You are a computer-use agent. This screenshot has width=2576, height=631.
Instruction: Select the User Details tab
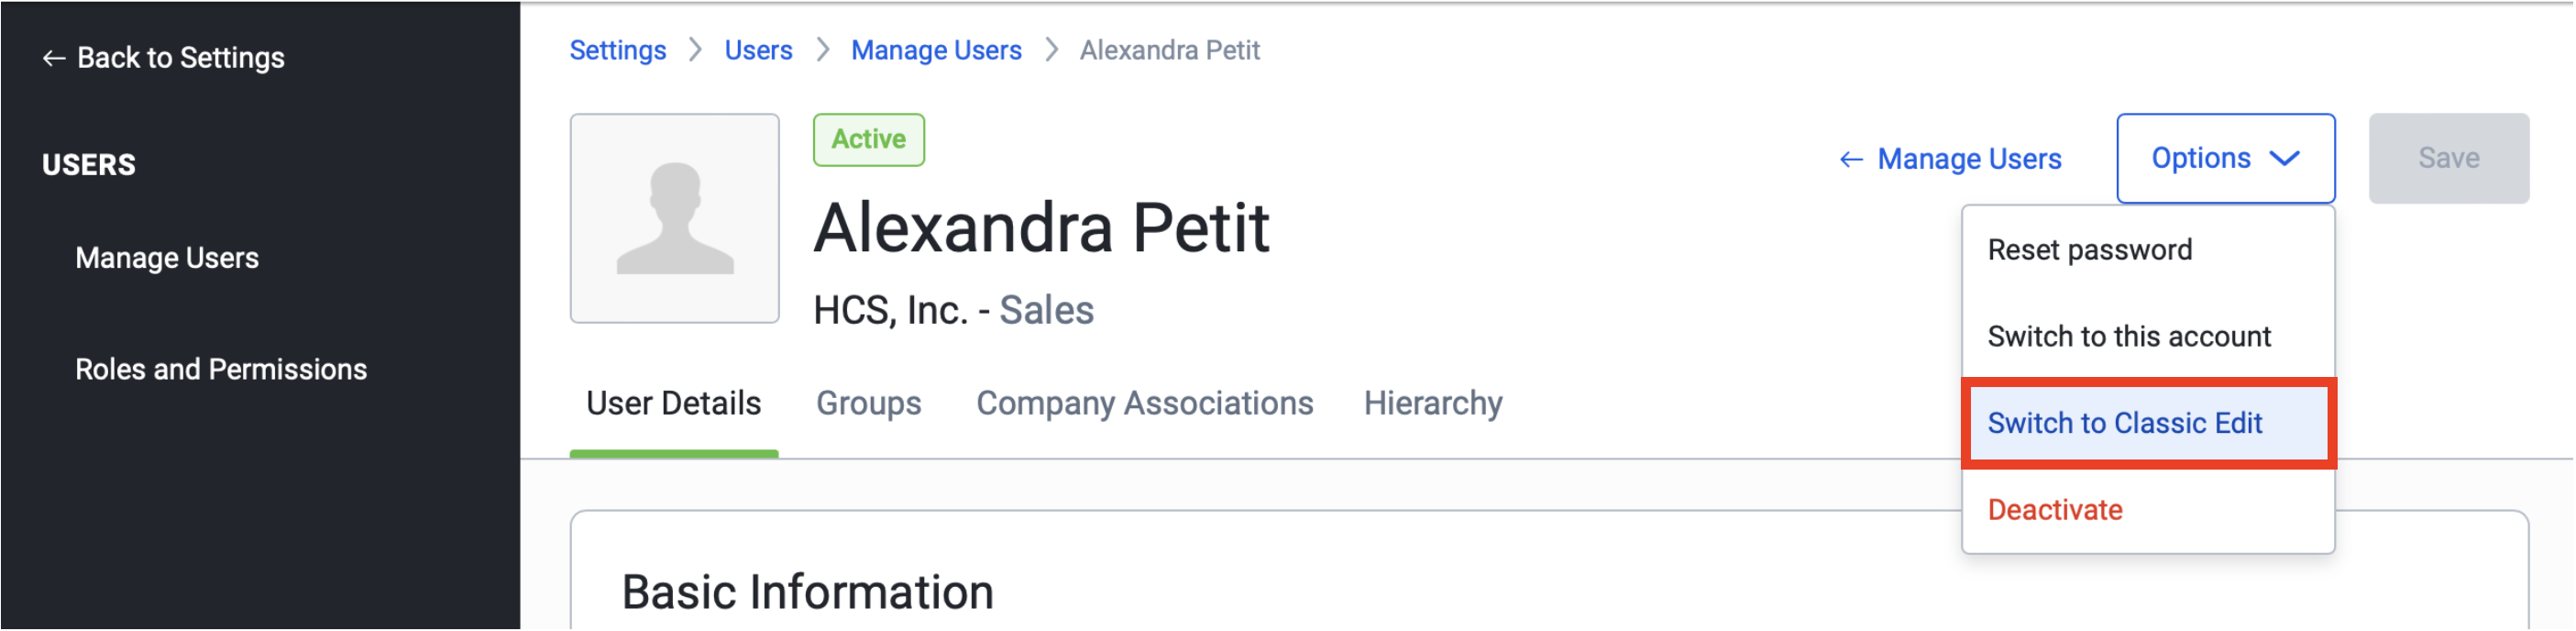click(674, 404)
